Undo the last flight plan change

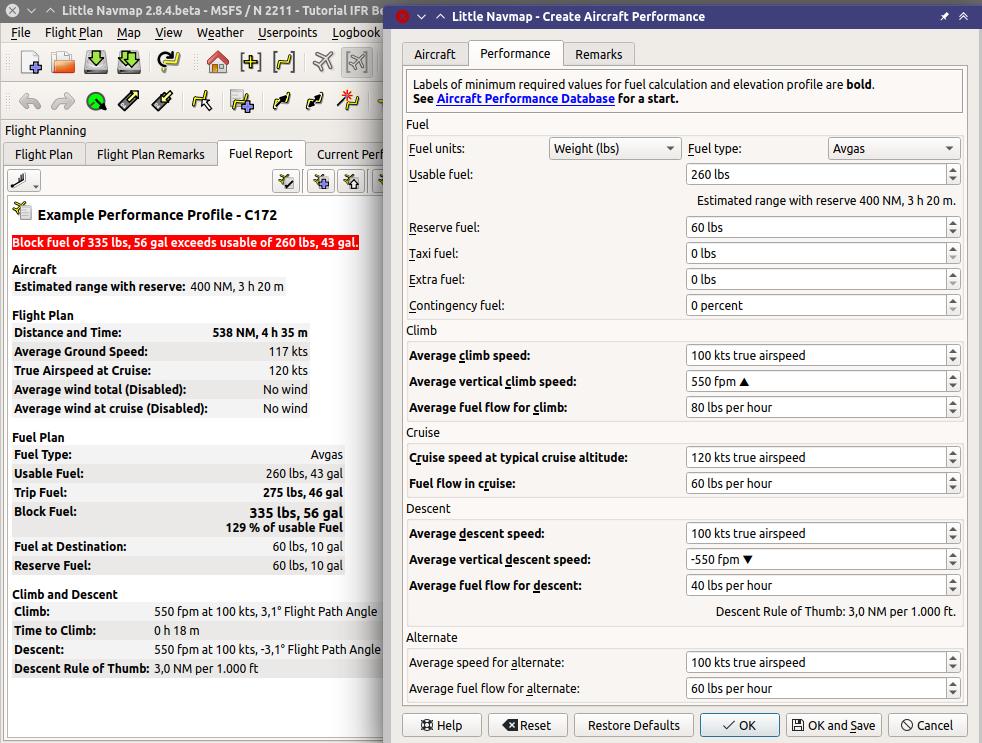(x=30, y=101)
